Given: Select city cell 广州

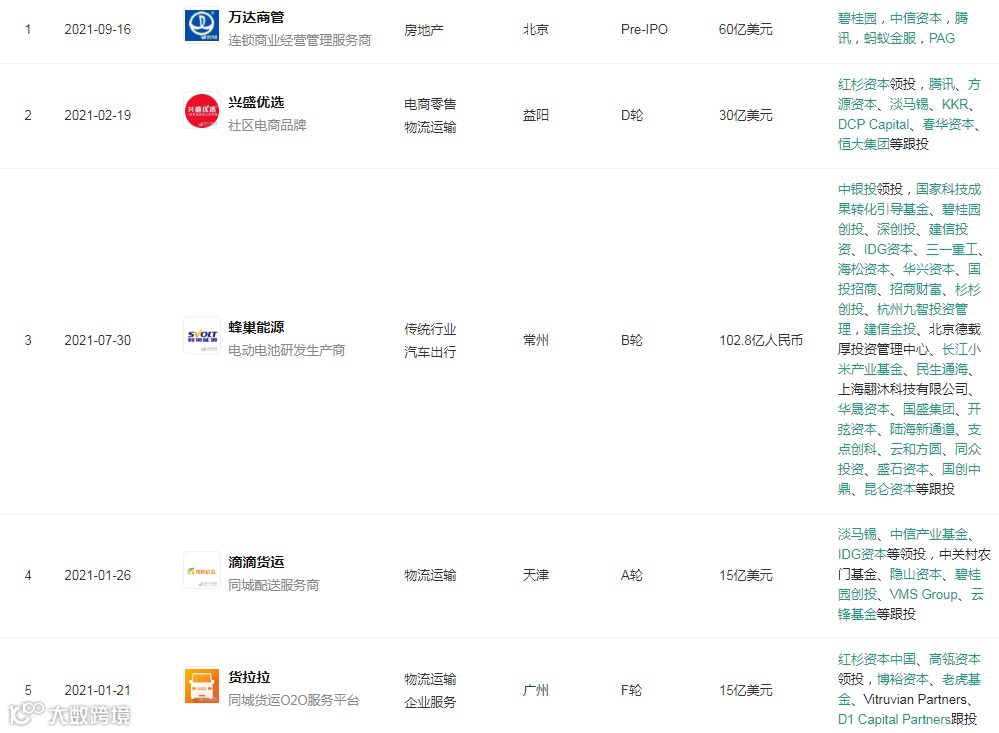Looking at the screenshot, I should 535,690.
